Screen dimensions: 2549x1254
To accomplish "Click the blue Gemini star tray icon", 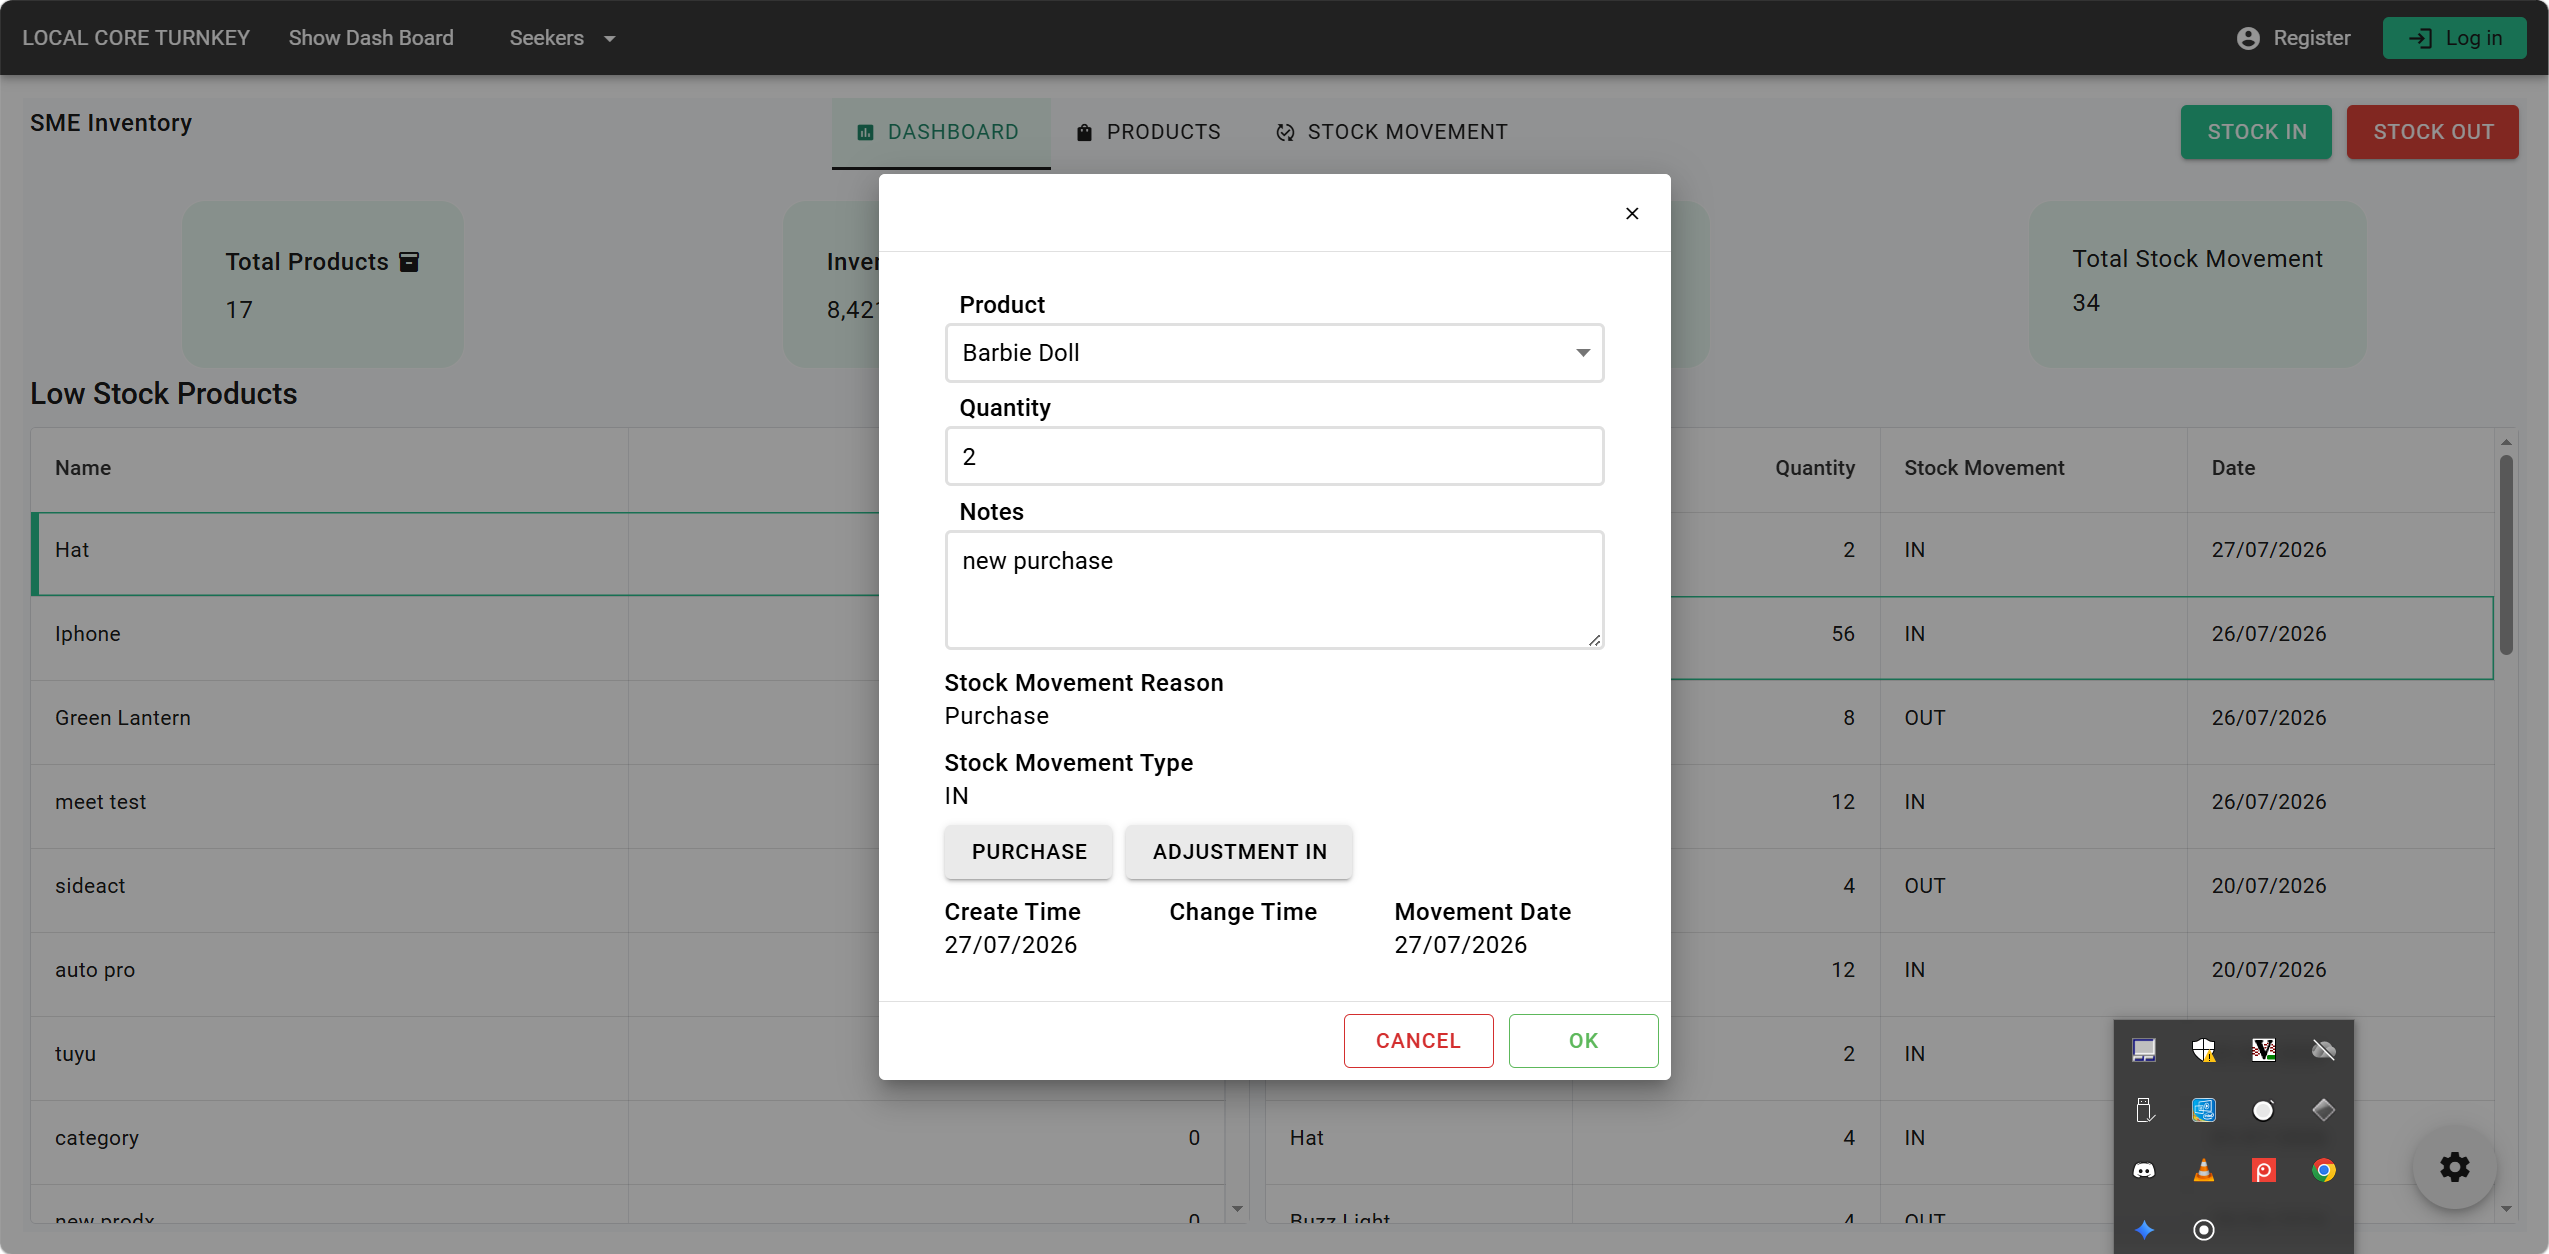I will [x=2143, y=1230].
